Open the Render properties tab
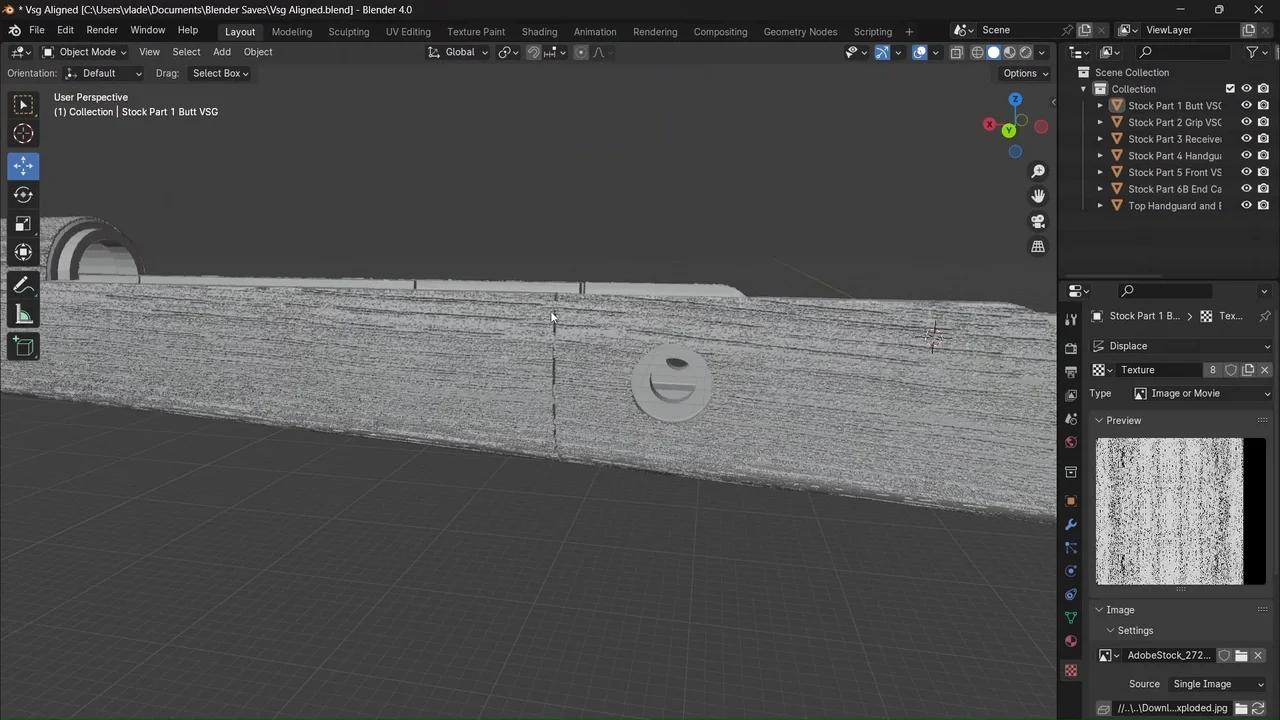1280x720 pixels. tap(1071, 344)
